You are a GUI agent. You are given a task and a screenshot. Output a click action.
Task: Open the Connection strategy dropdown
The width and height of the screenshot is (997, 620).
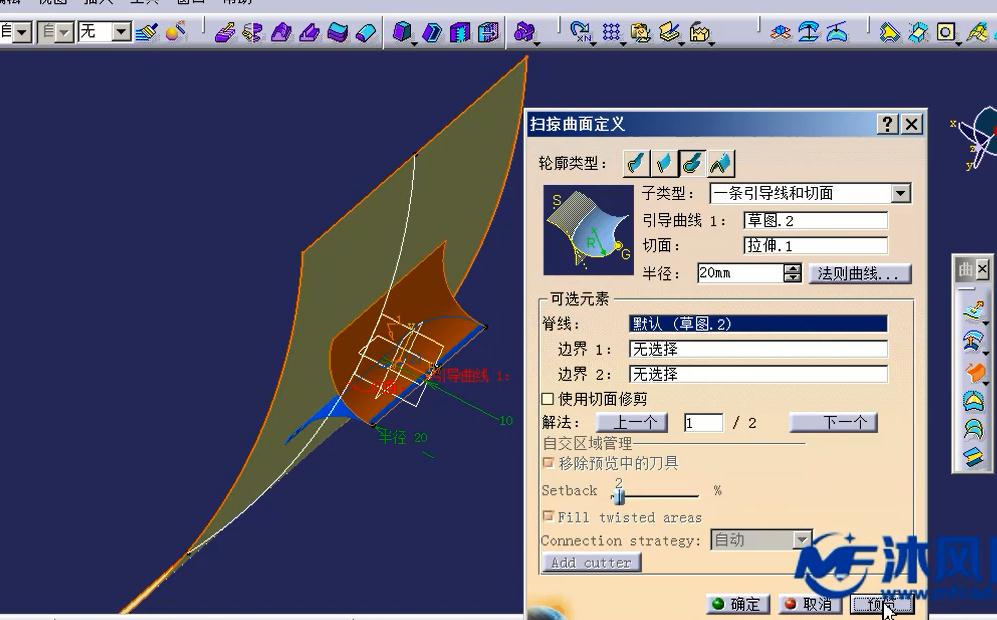(x=803, y=540)
